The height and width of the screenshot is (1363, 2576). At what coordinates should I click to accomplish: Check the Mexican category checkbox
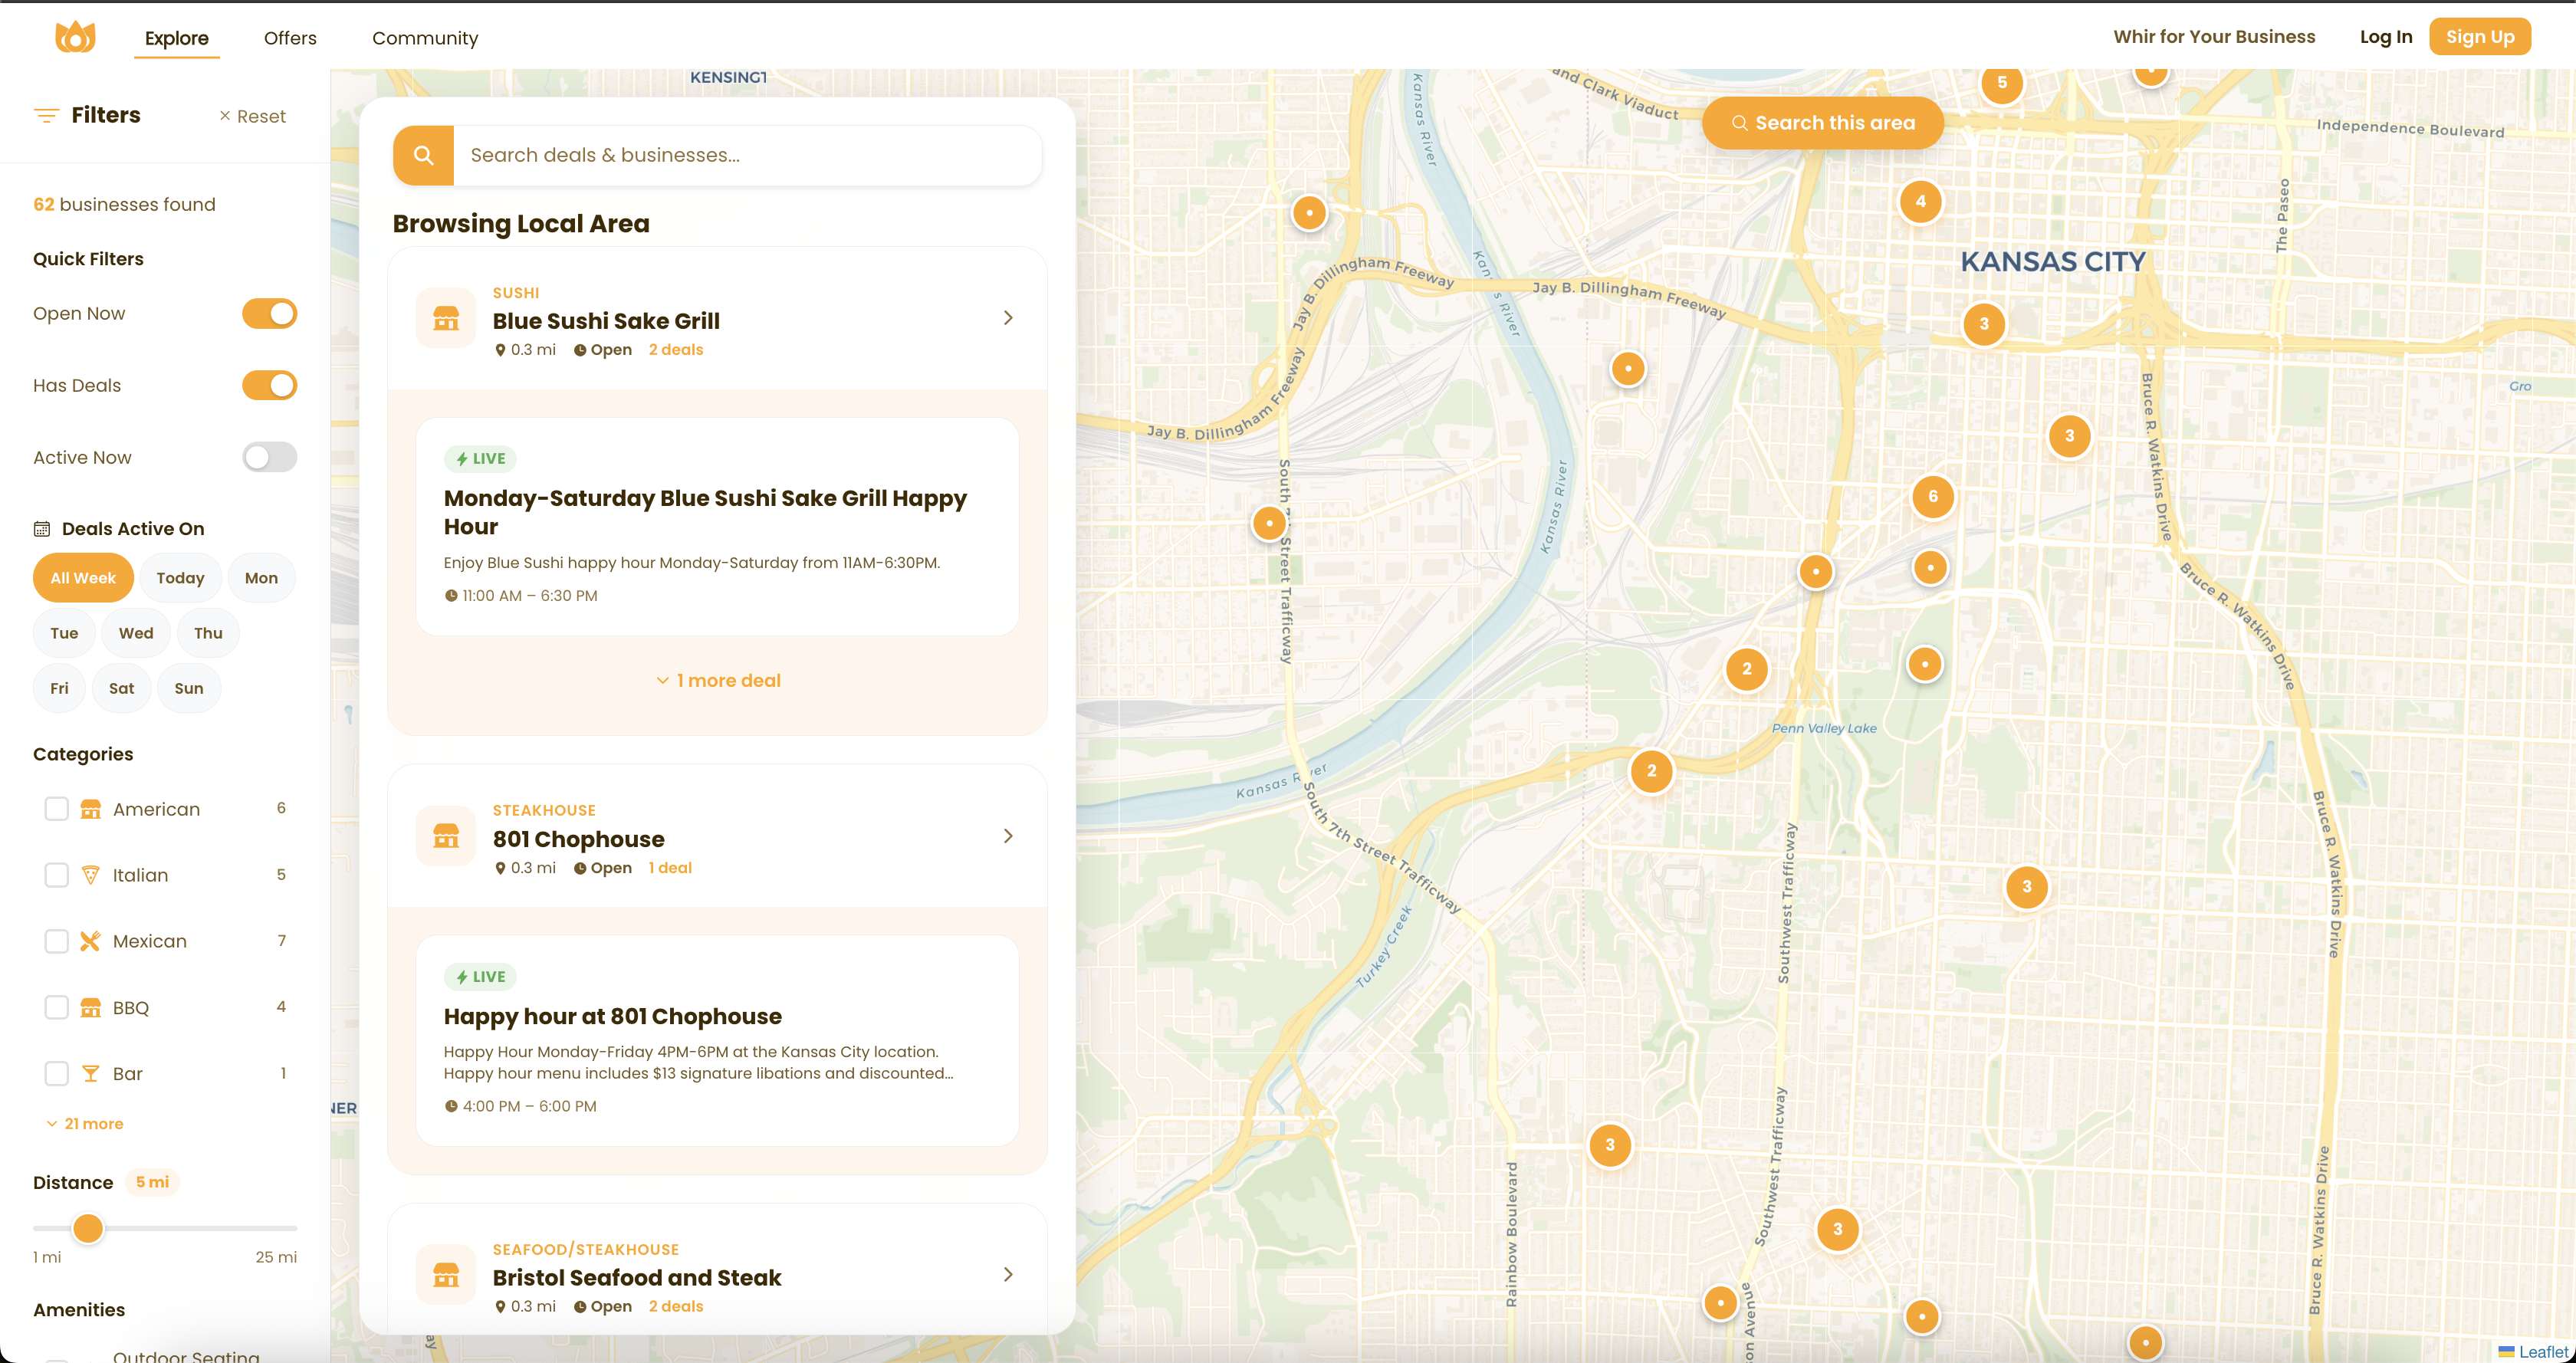pyautogui.click(x=56, y=941)
